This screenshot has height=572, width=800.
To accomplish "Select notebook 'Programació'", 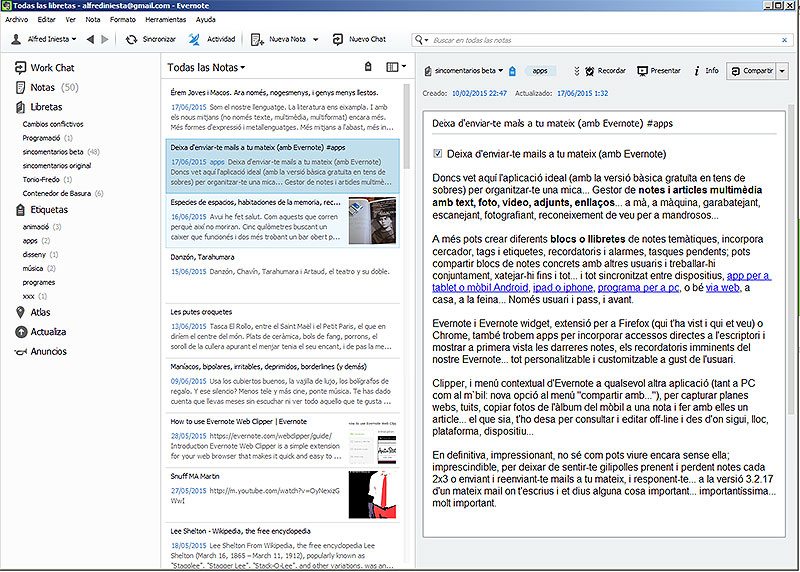I will click(47, 138).
